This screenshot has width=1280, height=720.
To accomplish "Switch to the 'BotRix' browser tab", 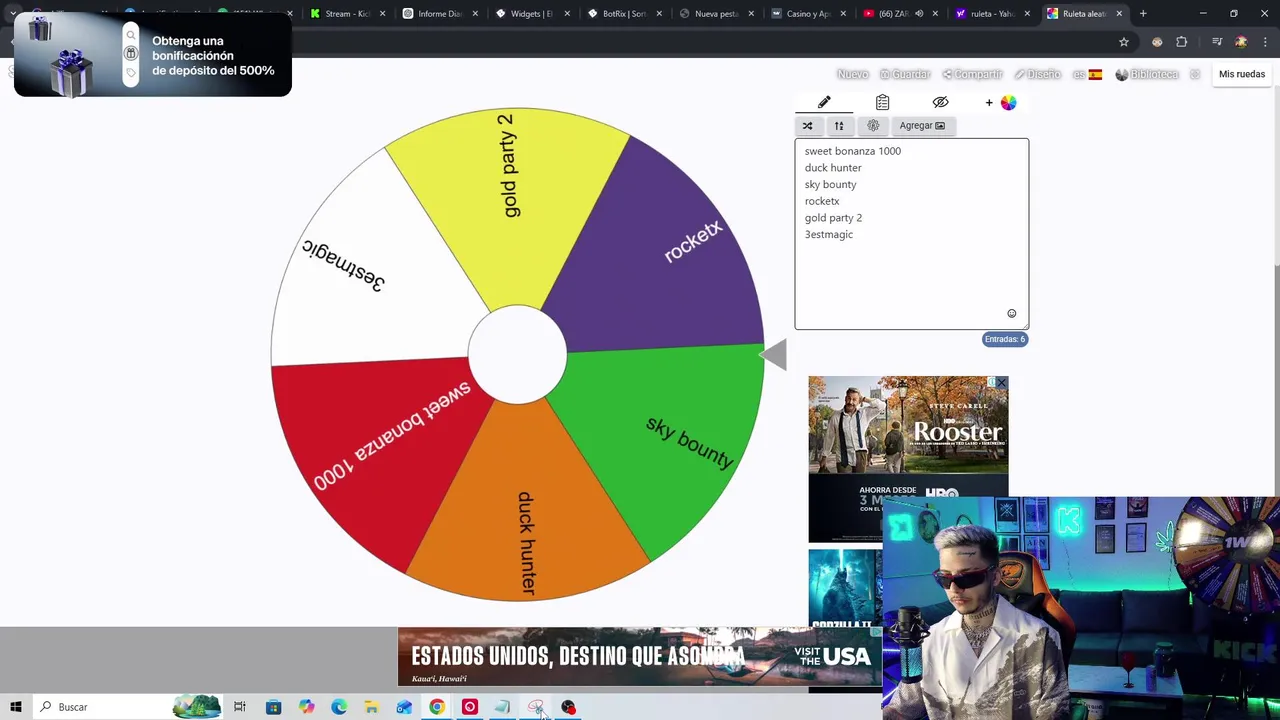I will click(622, 14).
